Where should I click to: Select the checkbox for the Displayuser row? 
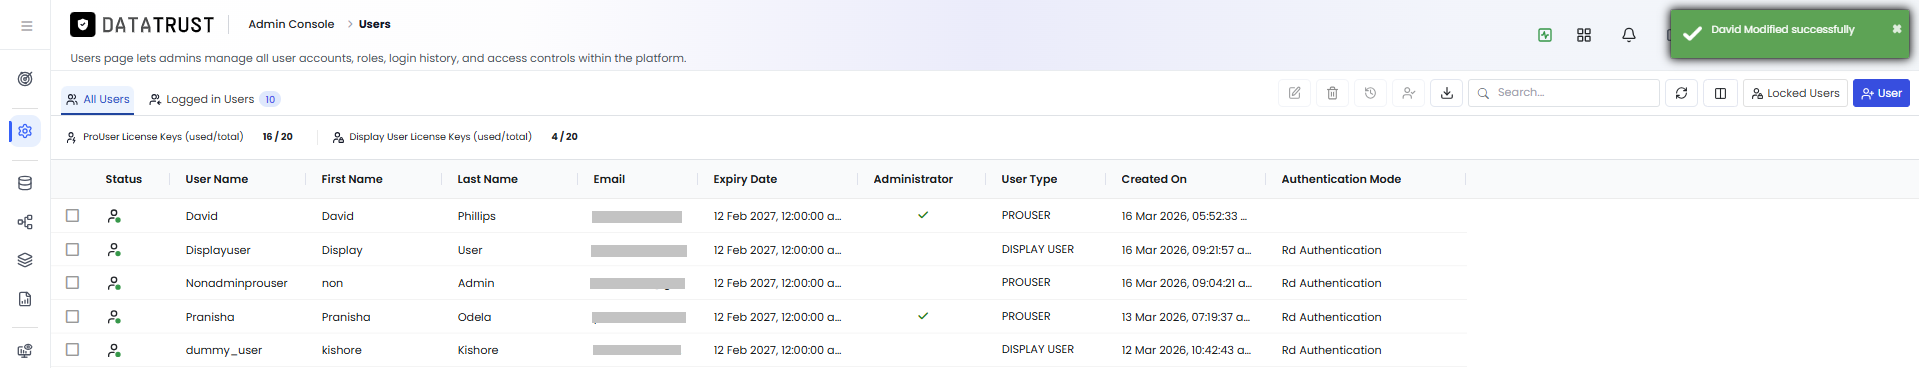72,249
